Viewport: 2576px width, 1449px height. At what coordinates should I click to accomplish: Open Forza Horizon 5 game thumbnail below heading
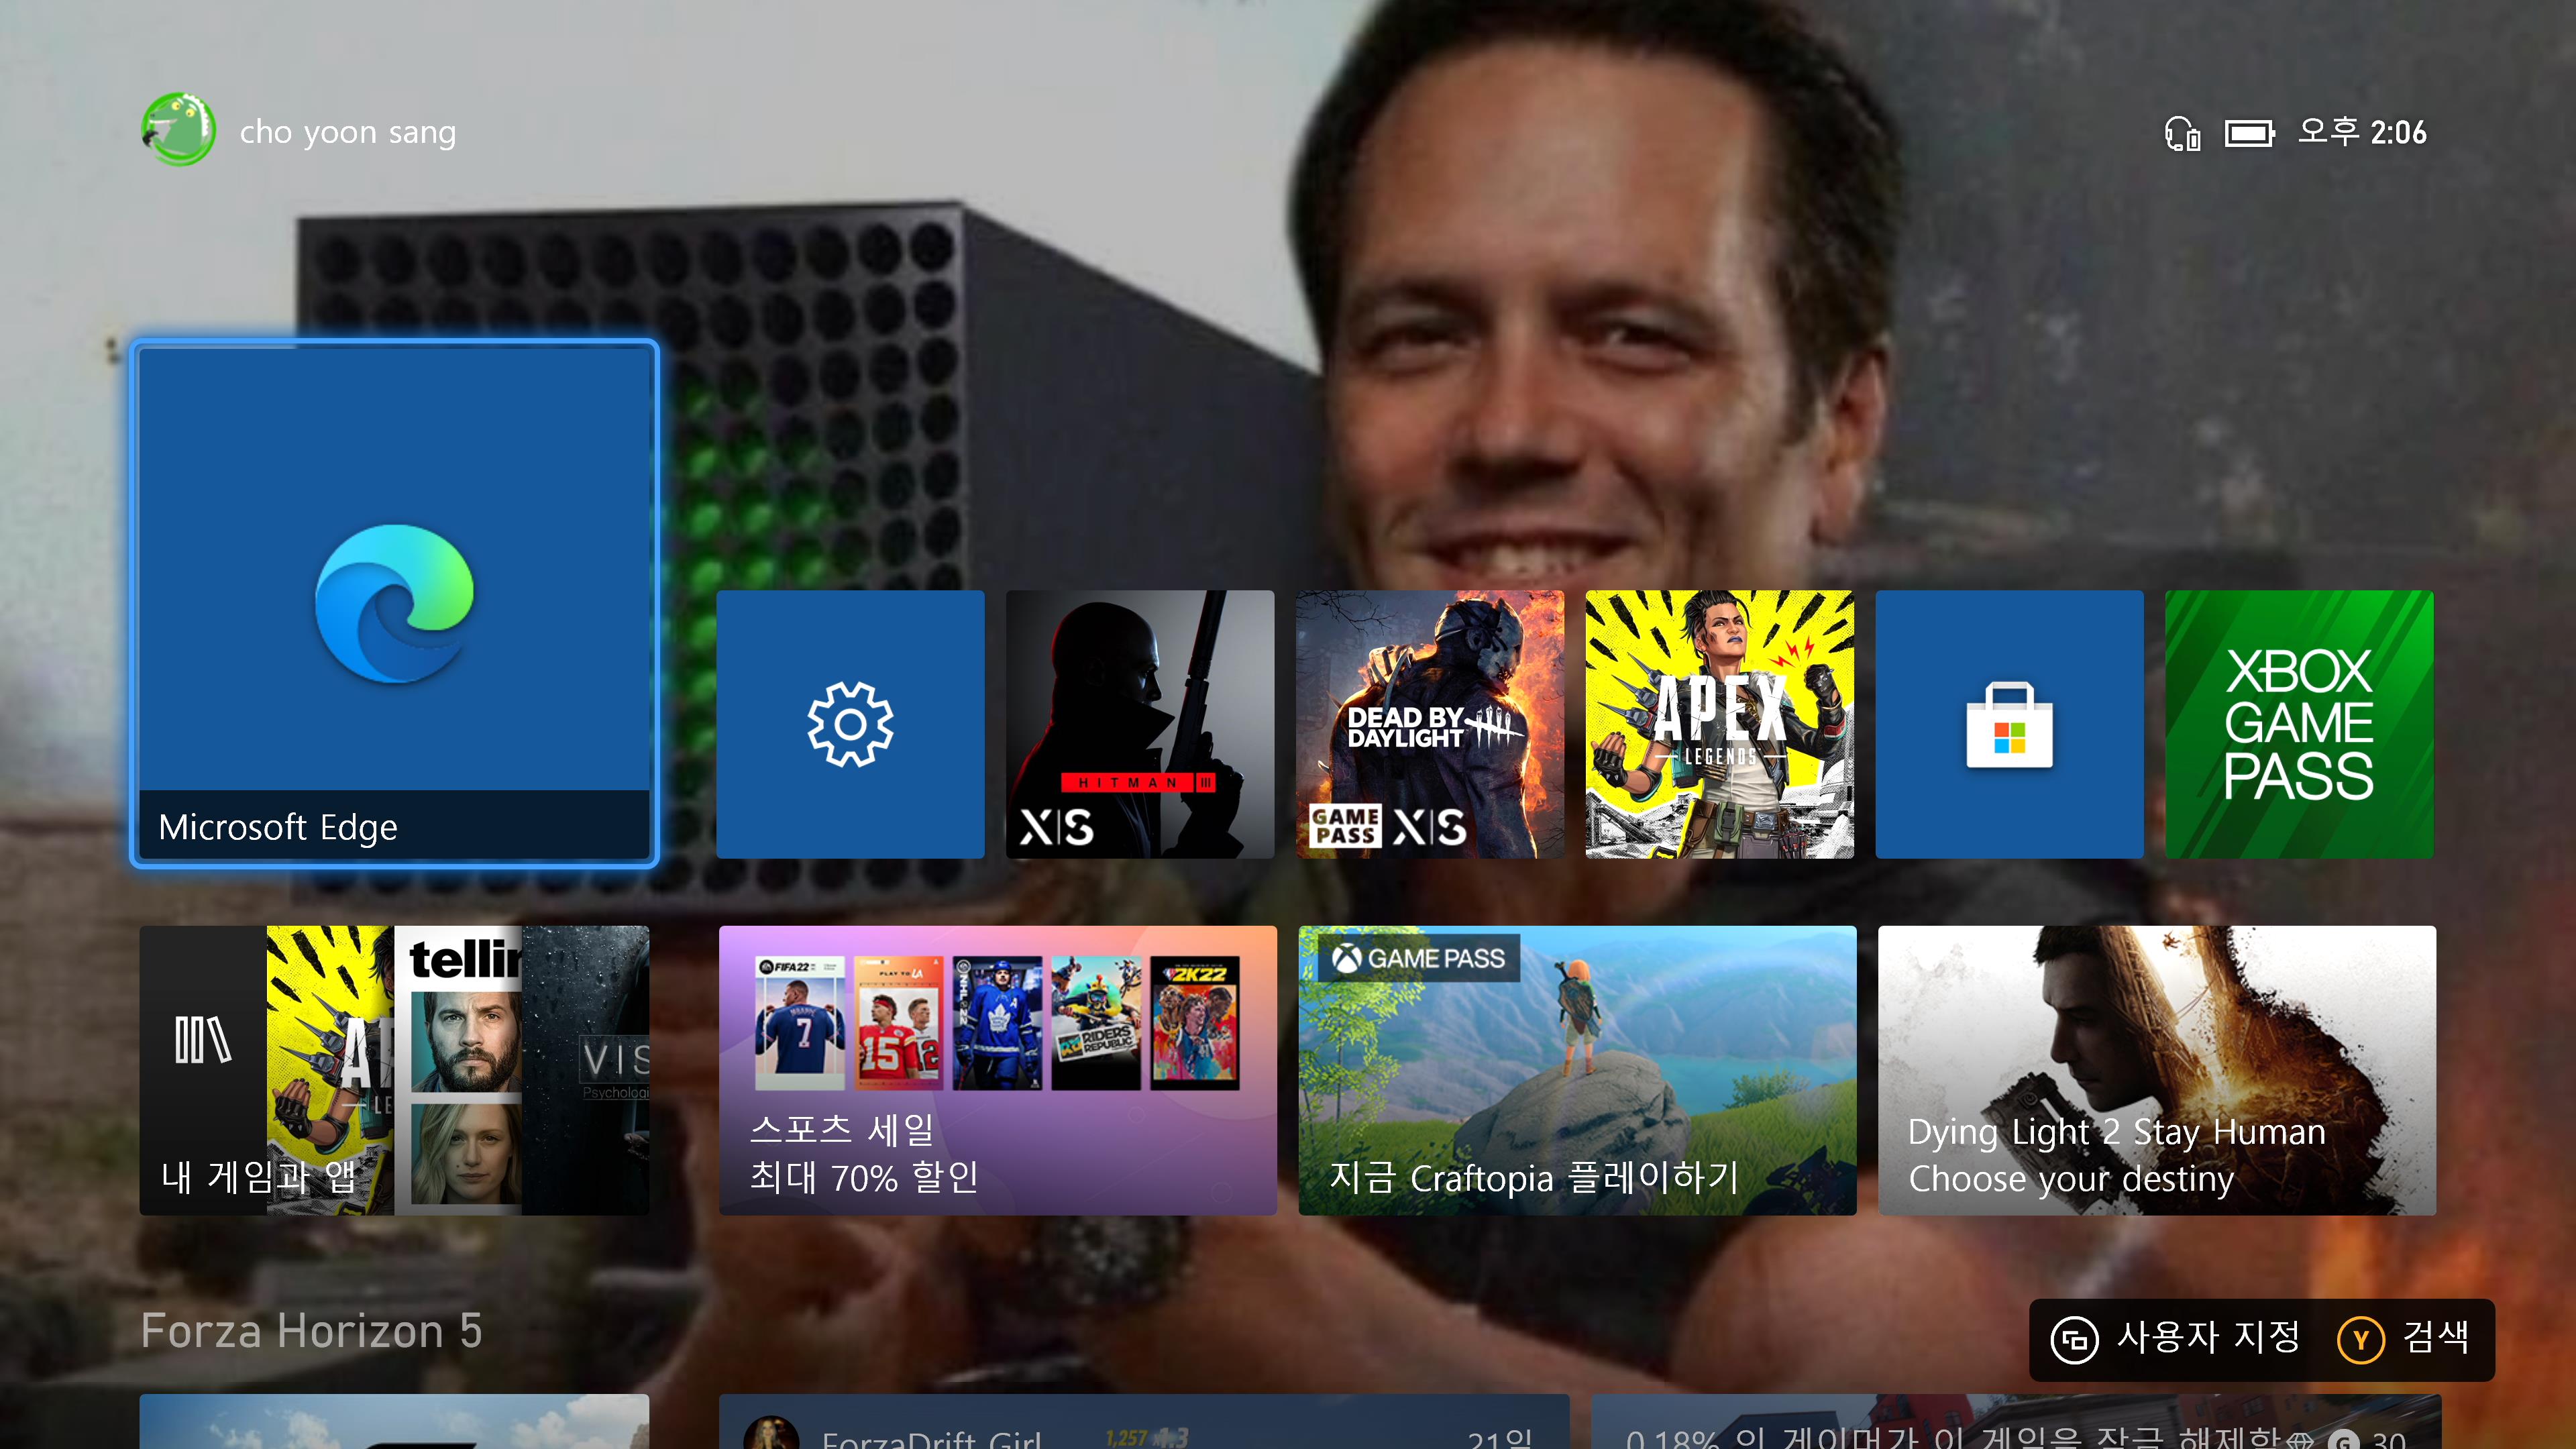click(394, 1422)
